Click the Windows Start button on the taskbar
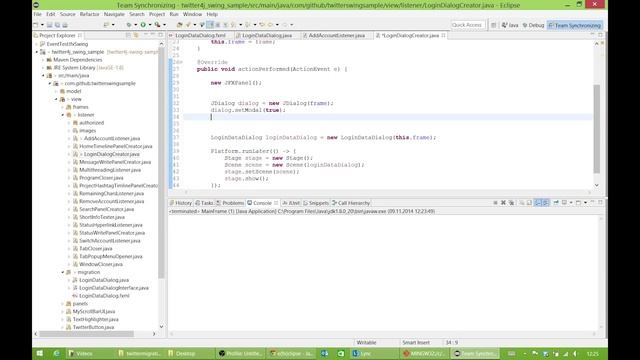 40,353
